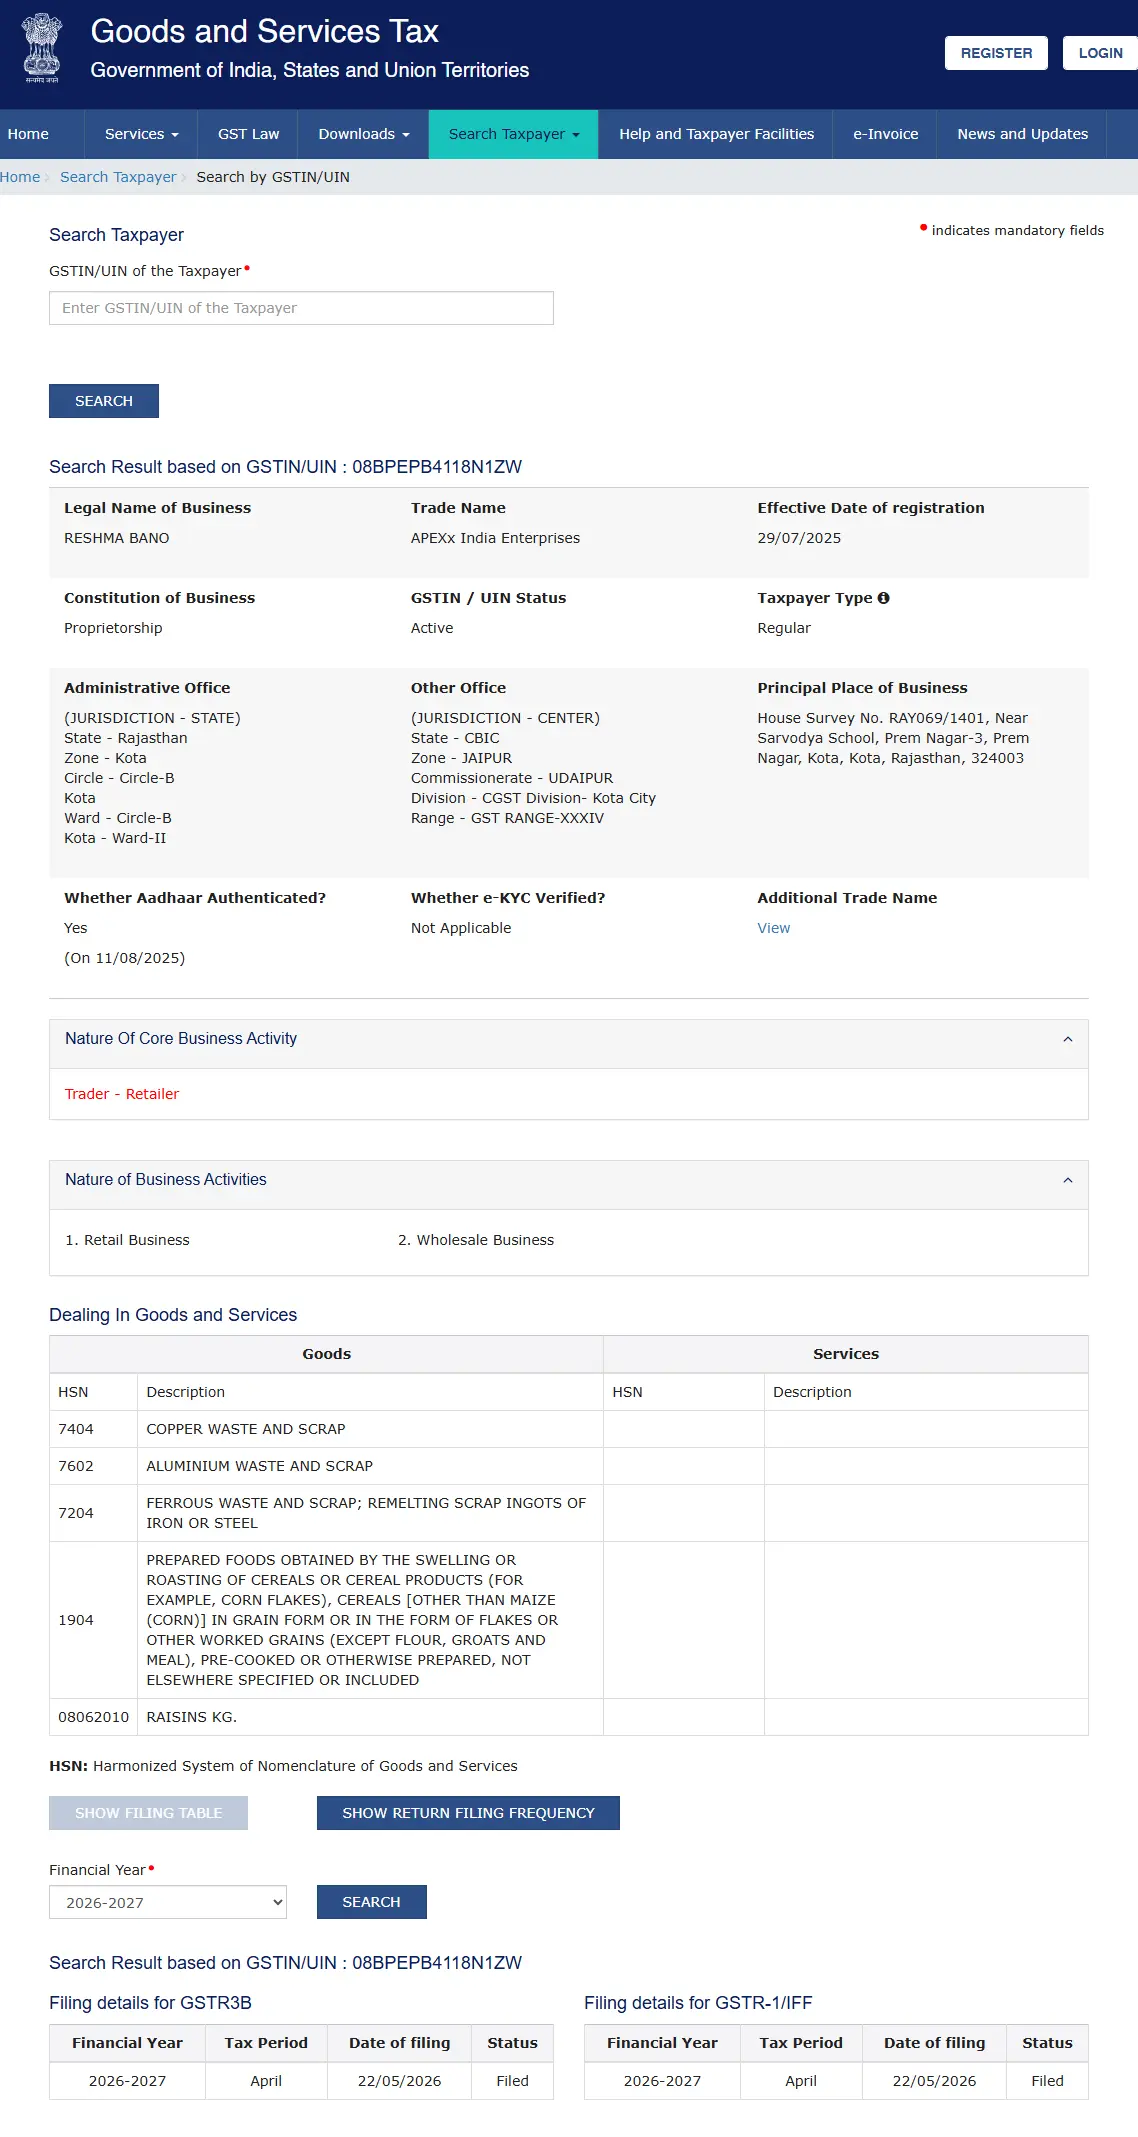Click HSN code 08062010 cell
The image size is (1138, 2137).
(x=93, y=1717)
